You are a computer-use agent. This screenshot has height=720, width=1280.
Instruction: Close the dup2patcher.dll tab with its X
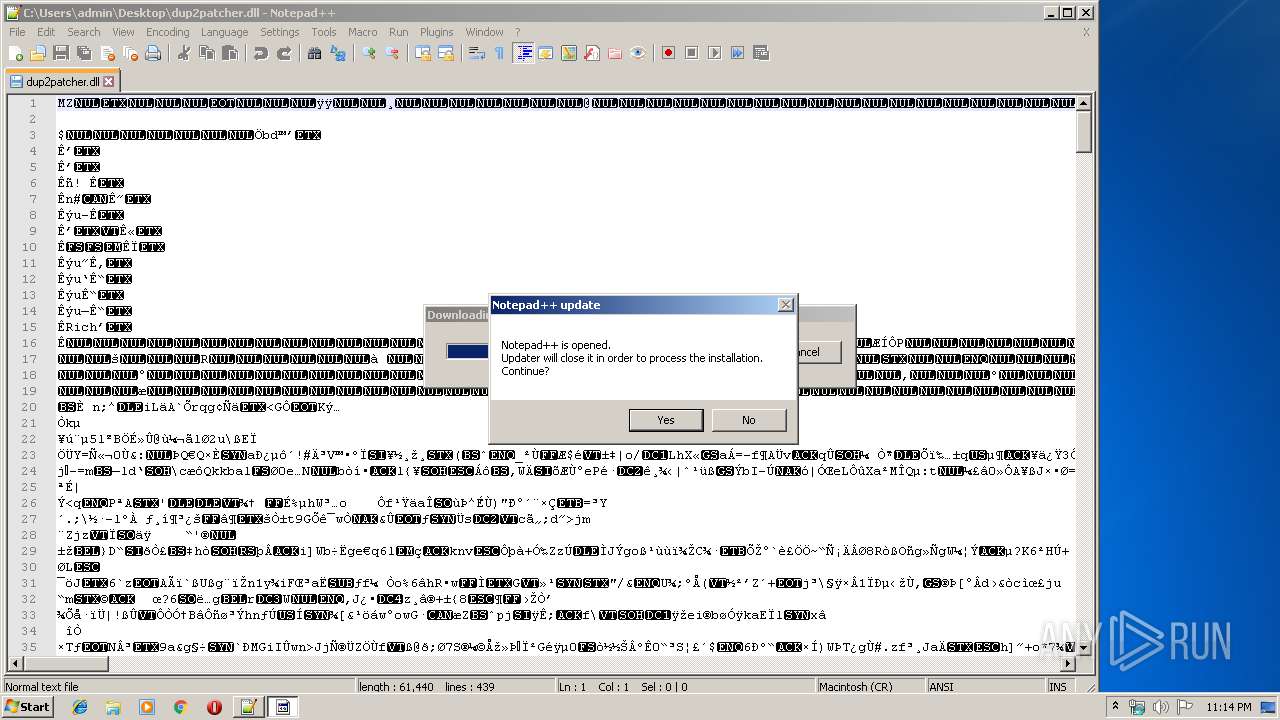tap(108, 82)
